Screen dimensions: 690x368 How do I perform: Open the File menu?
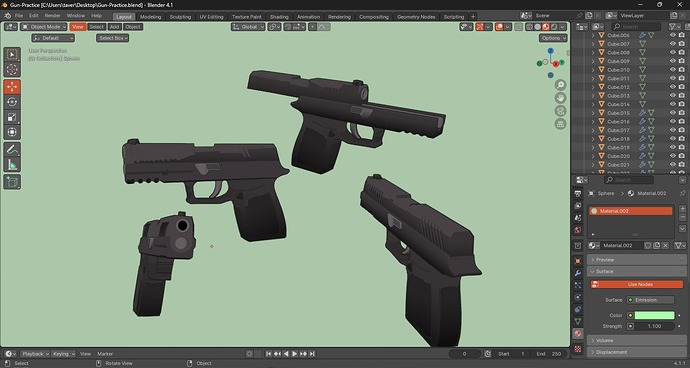click(x=19, y=16)
